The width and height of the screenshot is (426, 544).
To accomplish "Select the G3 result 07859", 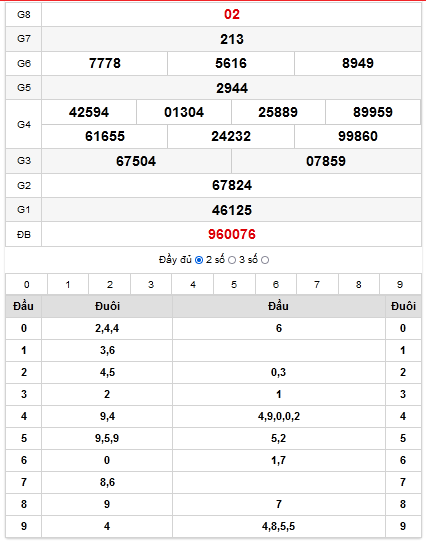I will point(326,161).
